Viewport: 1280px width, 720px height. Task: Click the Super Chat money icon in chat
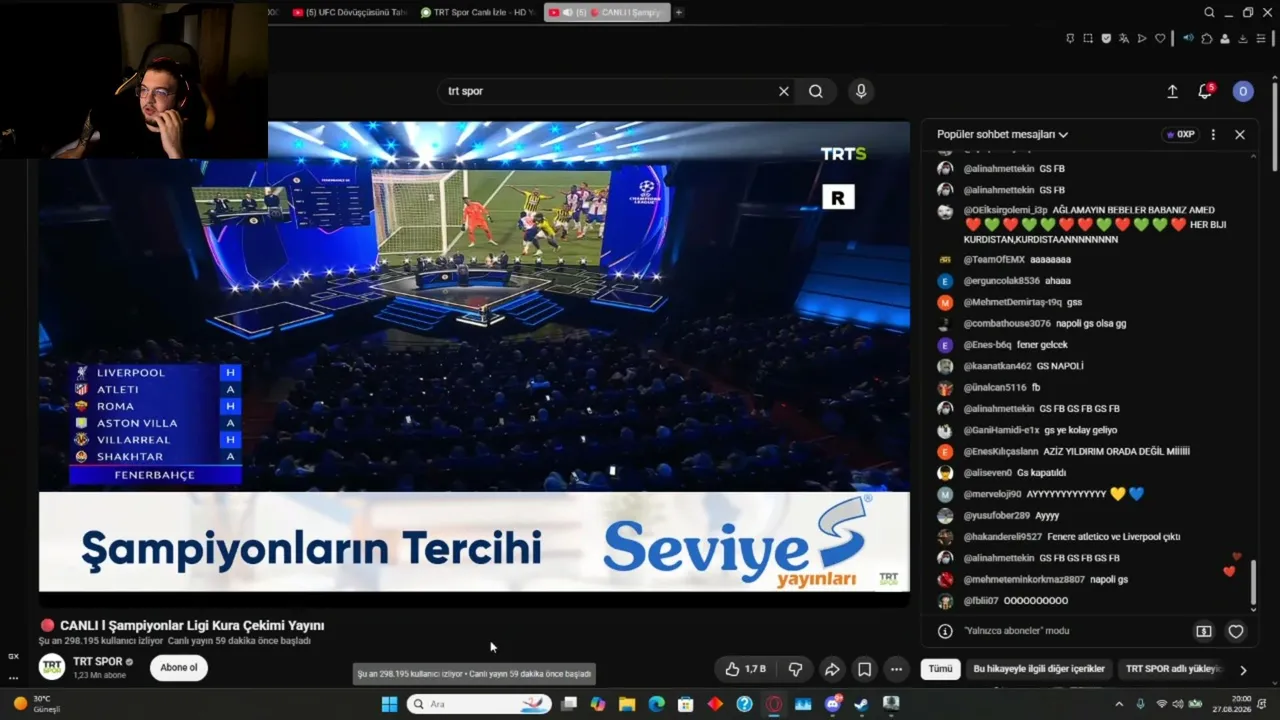coord(1204,631)
